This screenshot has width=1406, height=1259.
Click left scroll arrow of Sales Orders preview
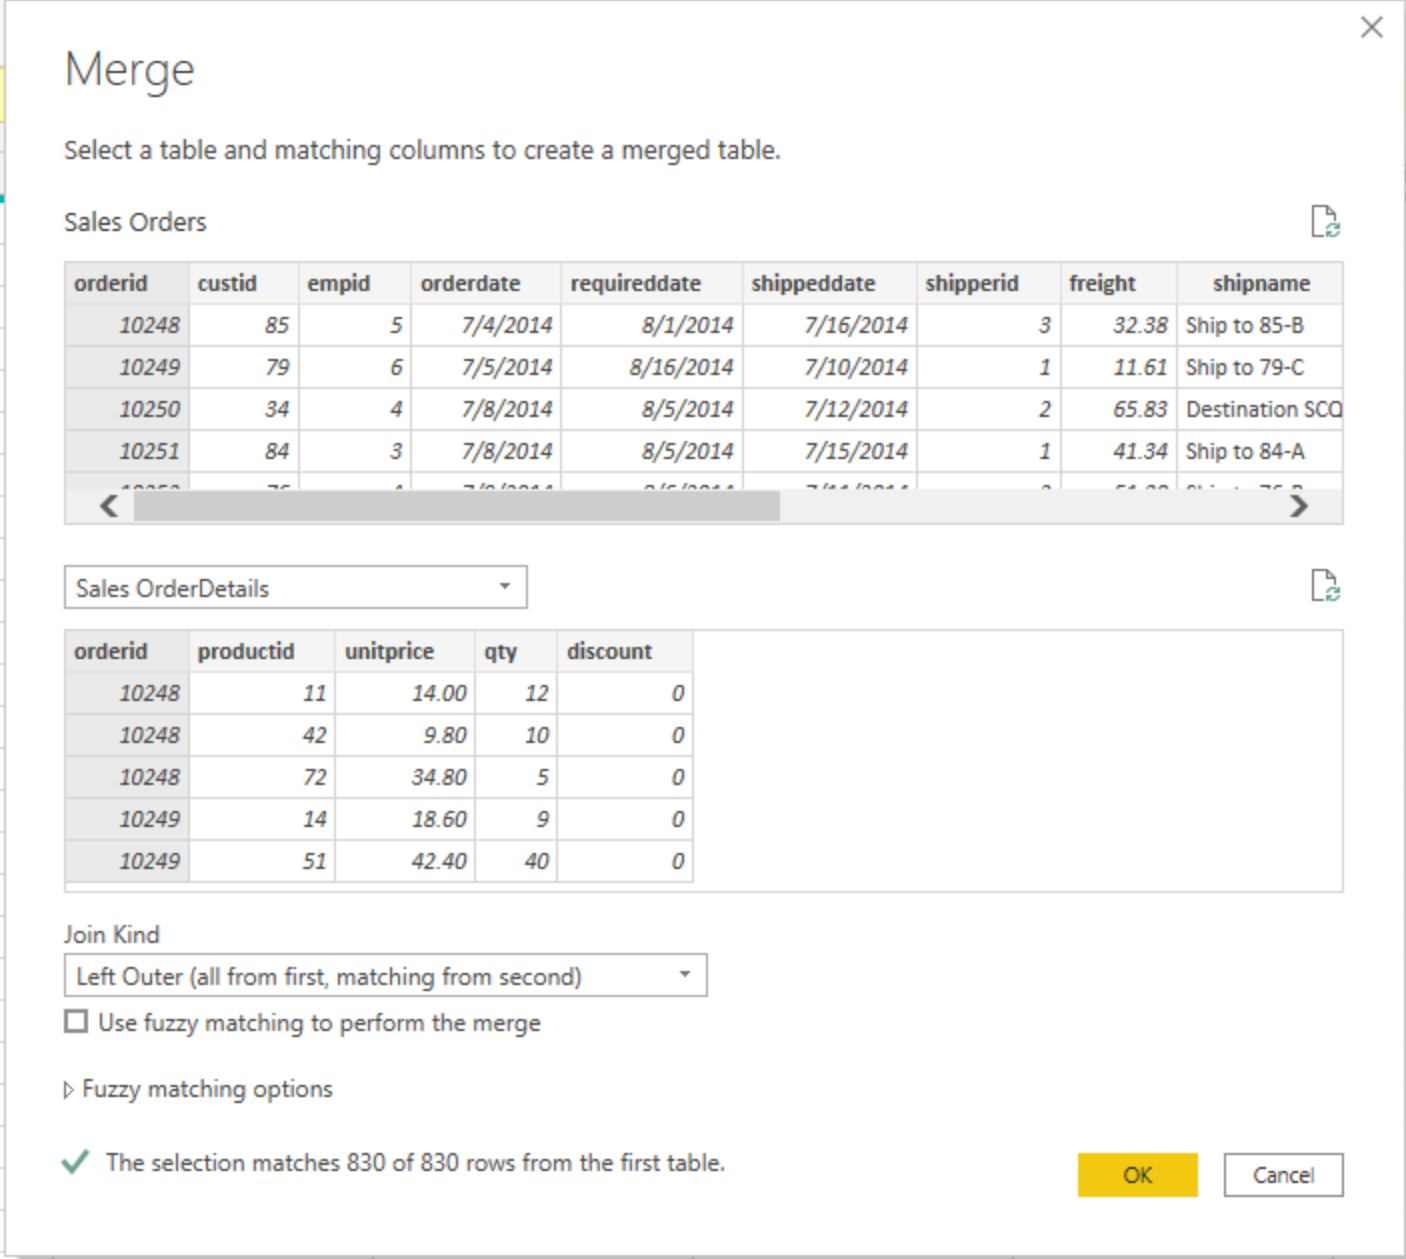point(109,507)
